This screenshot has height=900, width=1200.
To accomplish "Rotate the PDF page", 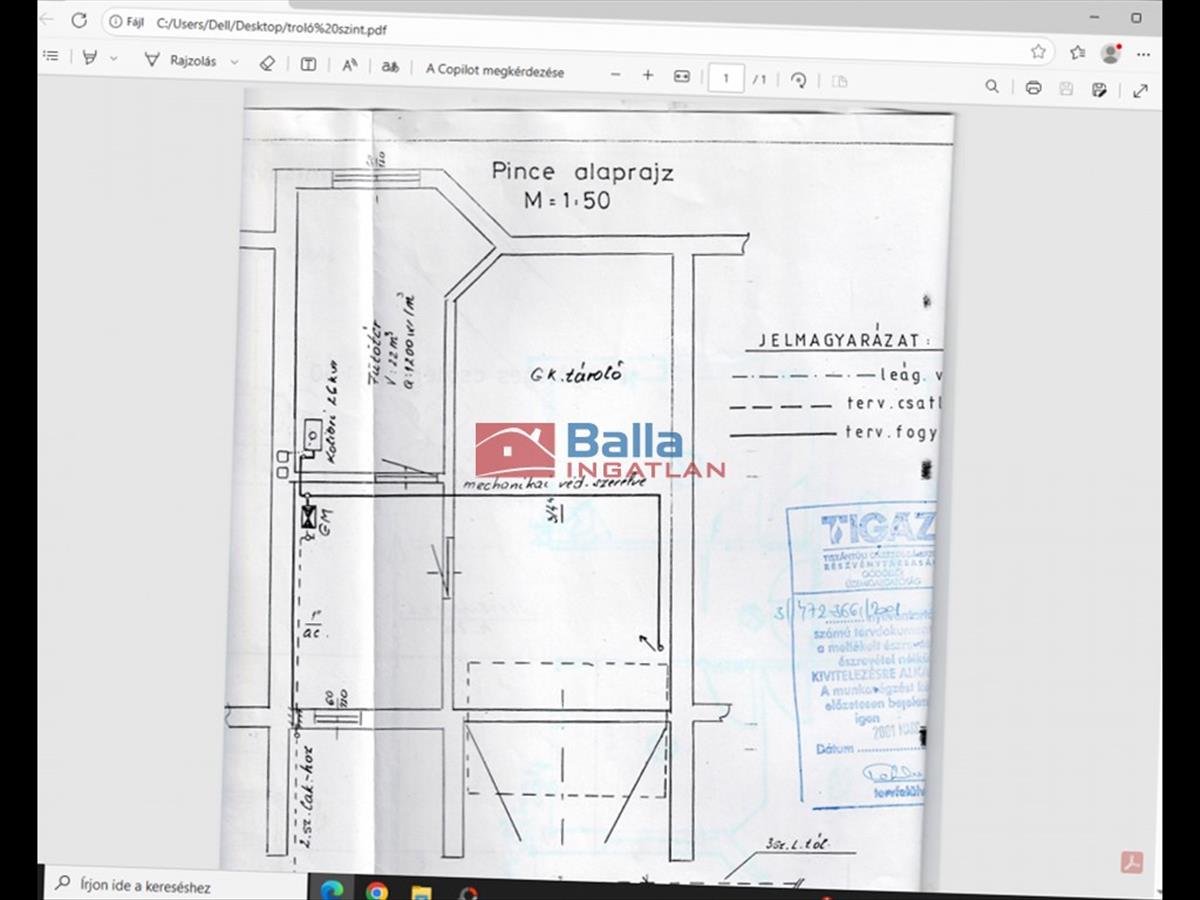I will click(798, 80).
